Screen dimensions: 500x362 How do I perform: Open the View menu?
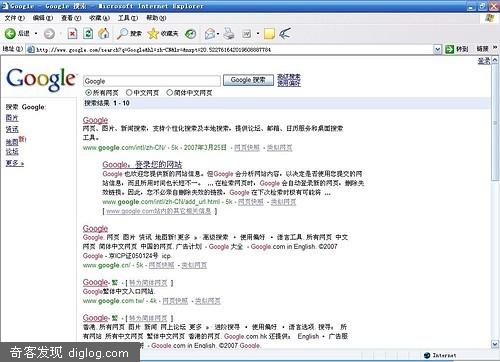(x=71, y=18)
